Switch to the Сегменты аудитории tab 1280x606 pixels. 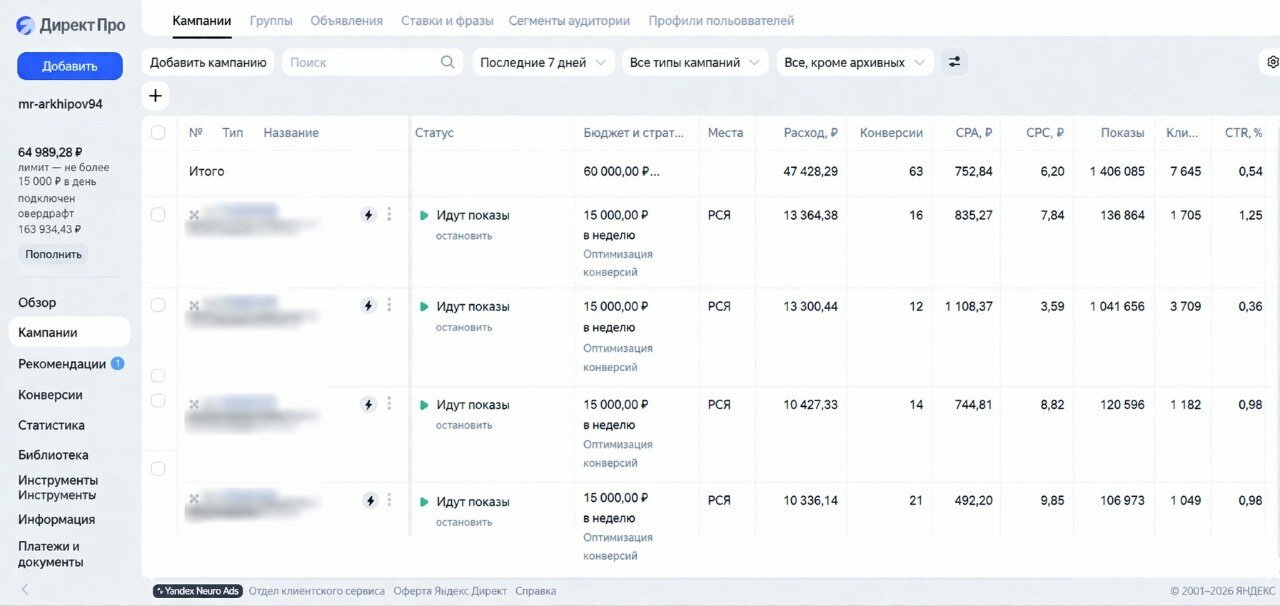click(x=569, y=20)
